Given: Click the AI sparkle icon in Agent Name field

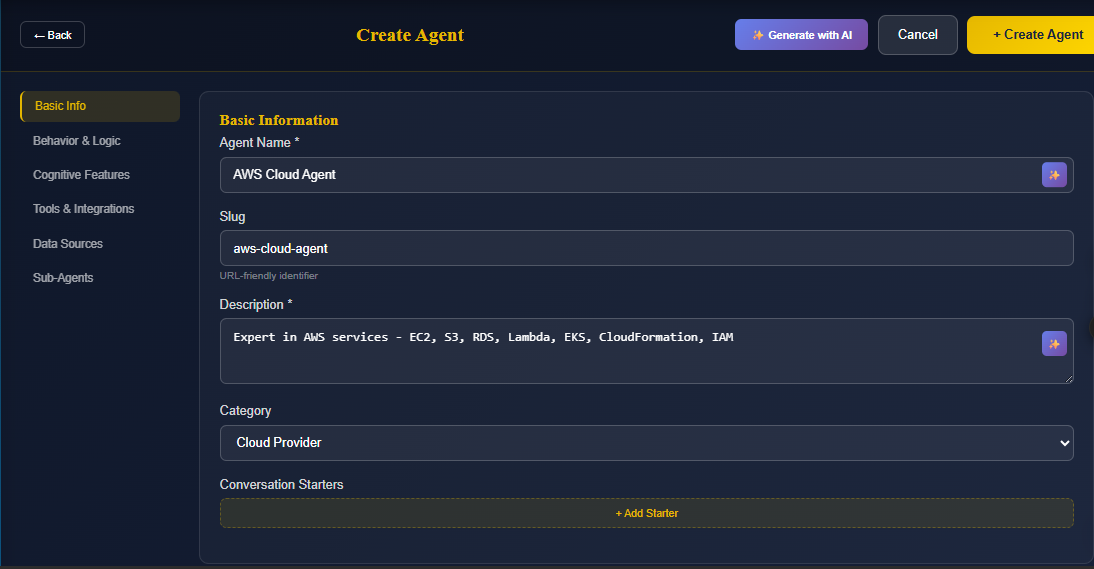Looking at the screenshot, I should (x=1054, y=175).
